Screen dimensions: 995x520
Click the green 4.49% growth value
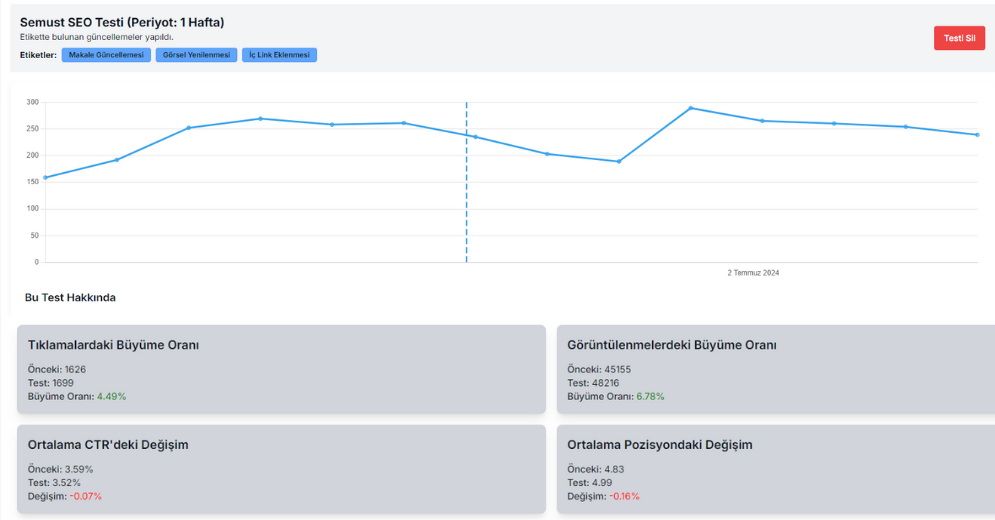(x=111, y=397)
